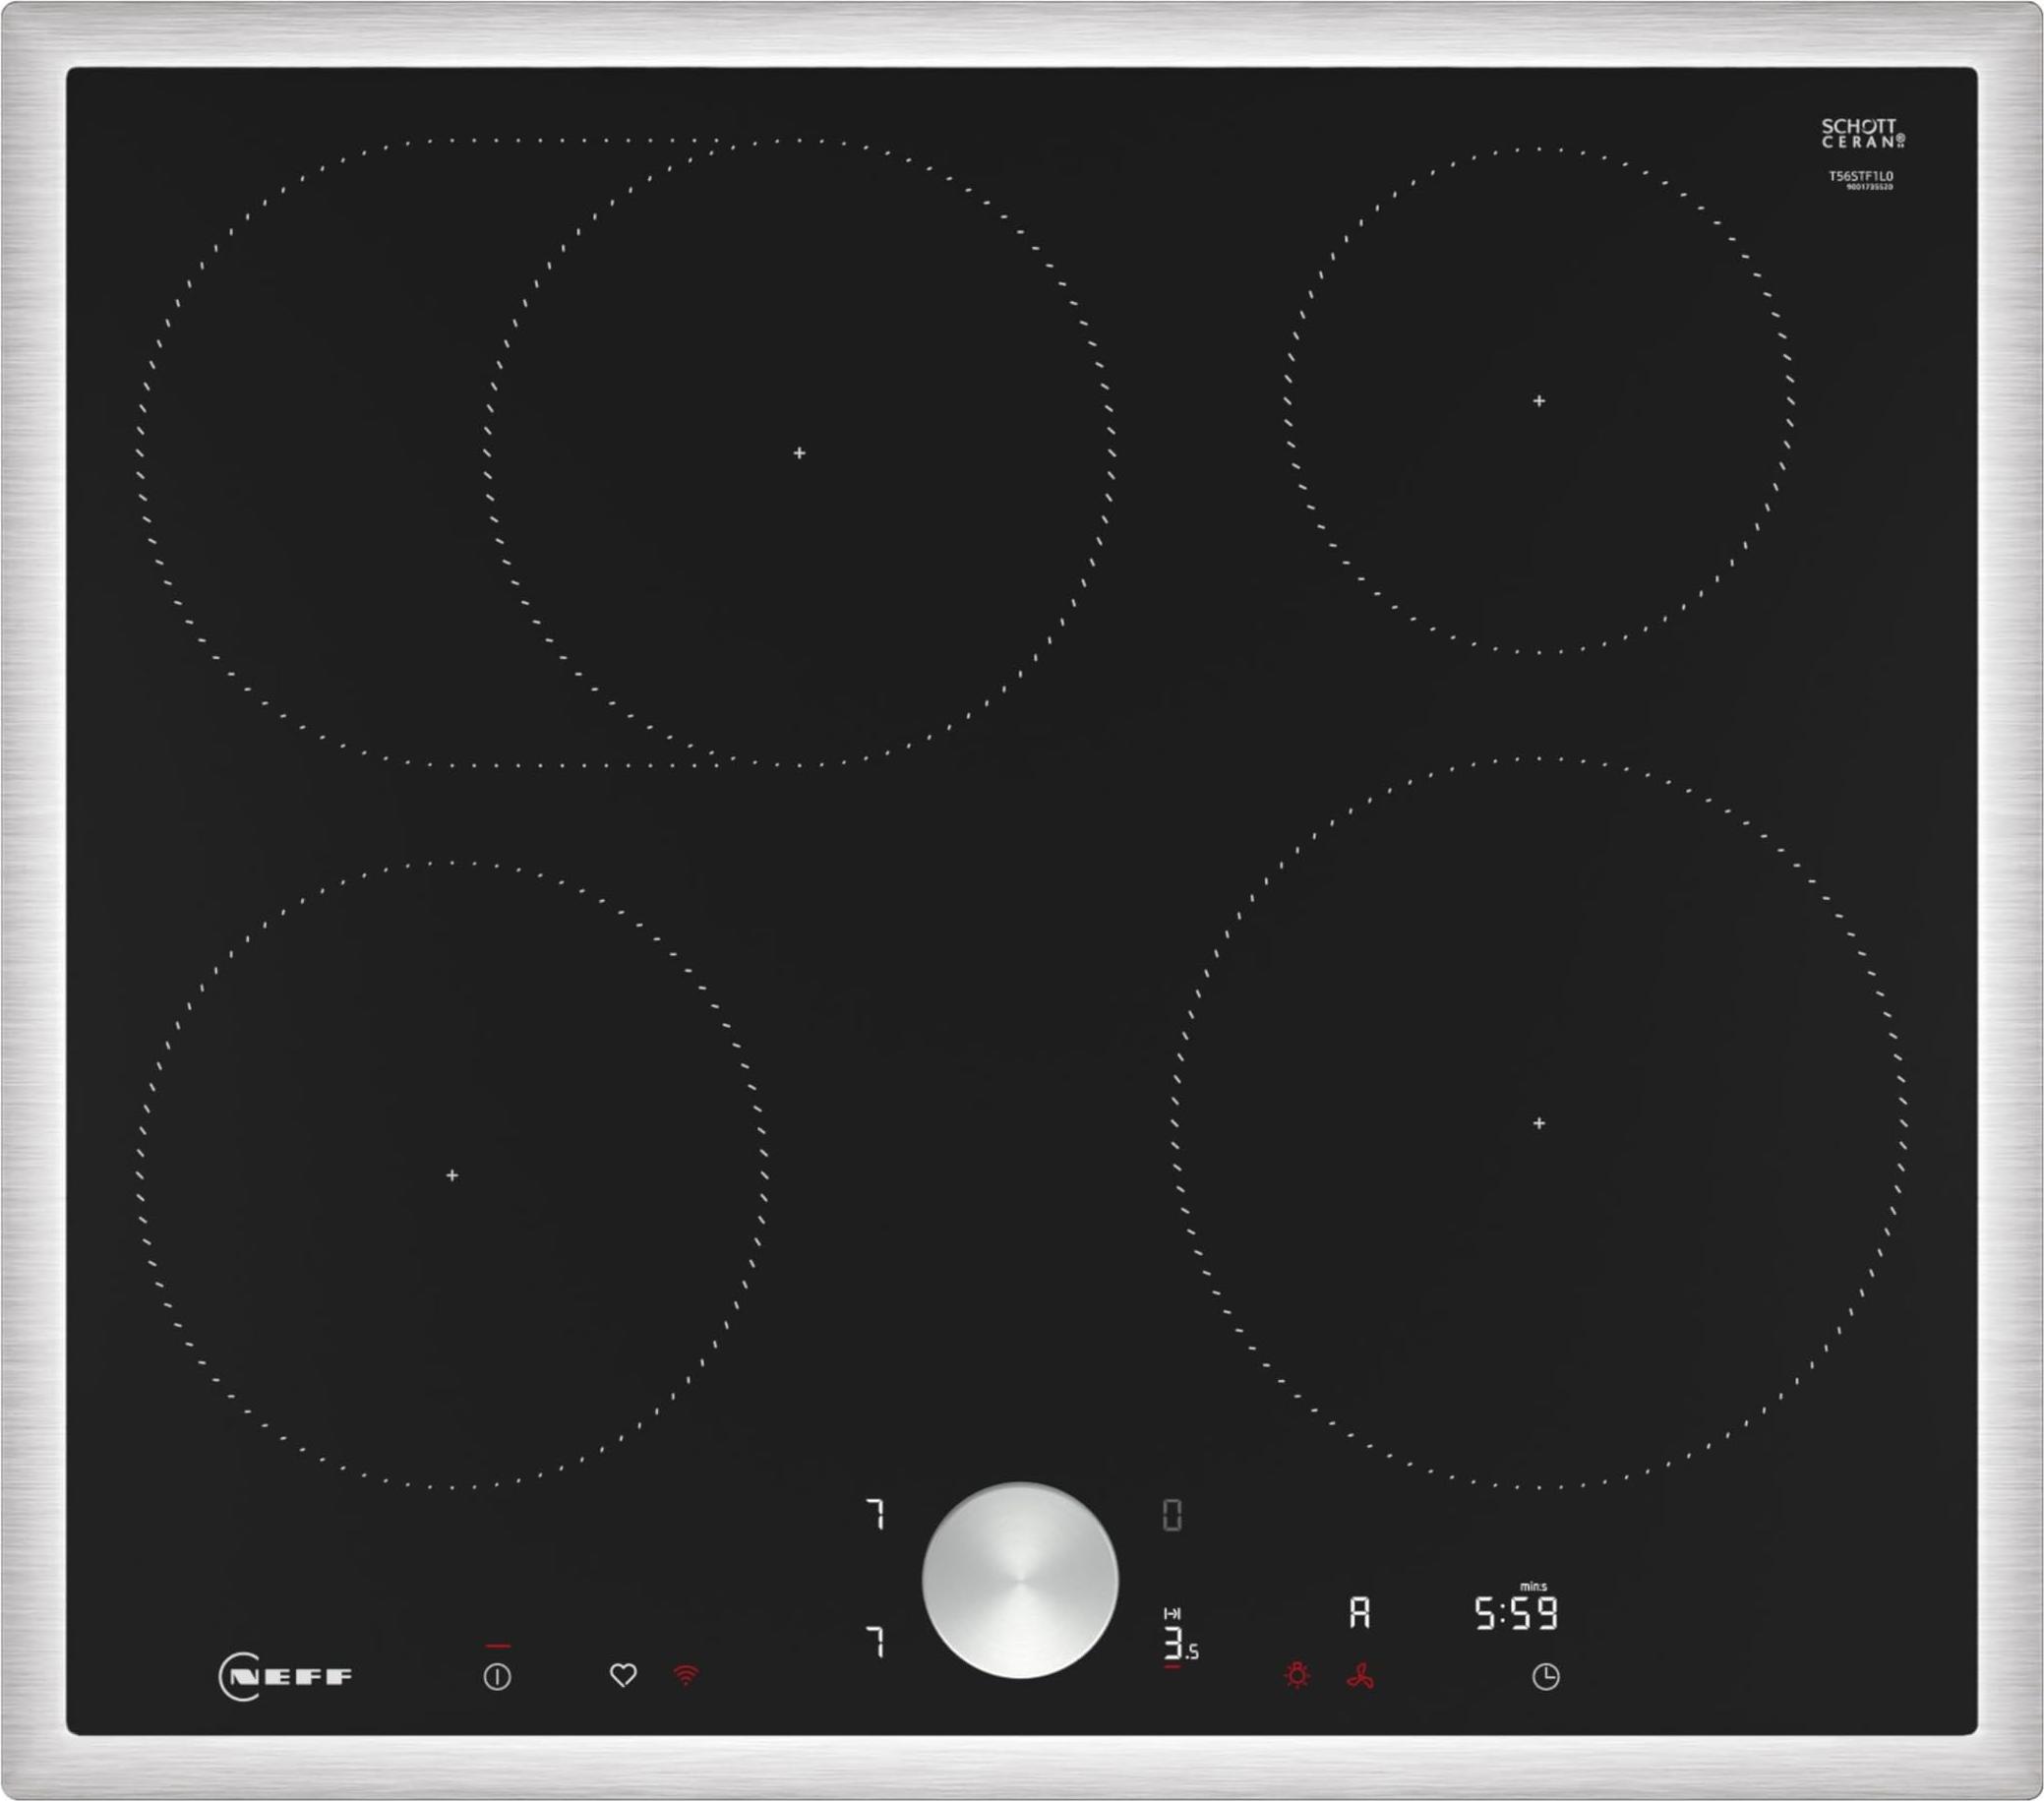Touch the central magnetic TwistPad knob
The image size is (2044, 1801).
click(x=1019, y=1580)
